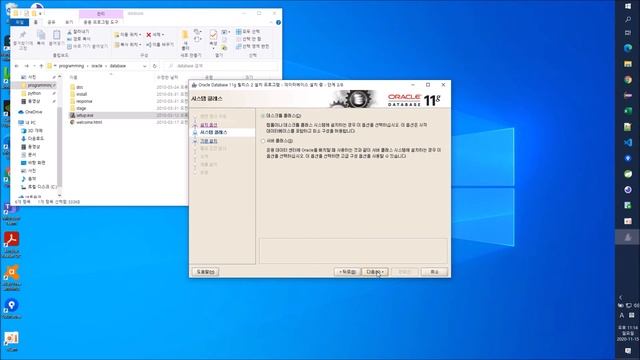Click Paste shortcut (바로 가기 붙여넣기) in ribbon
The height and width of the screenshot is (360, 640).
click(87, 47)
